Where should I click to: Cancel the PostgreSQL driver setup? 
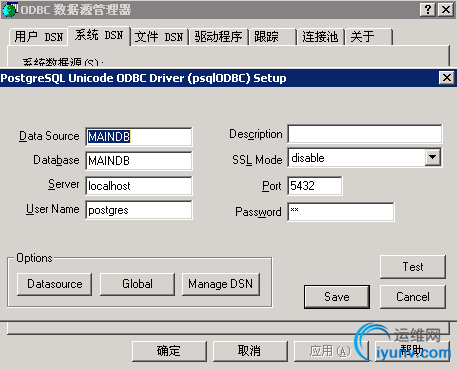click(413, 297)
